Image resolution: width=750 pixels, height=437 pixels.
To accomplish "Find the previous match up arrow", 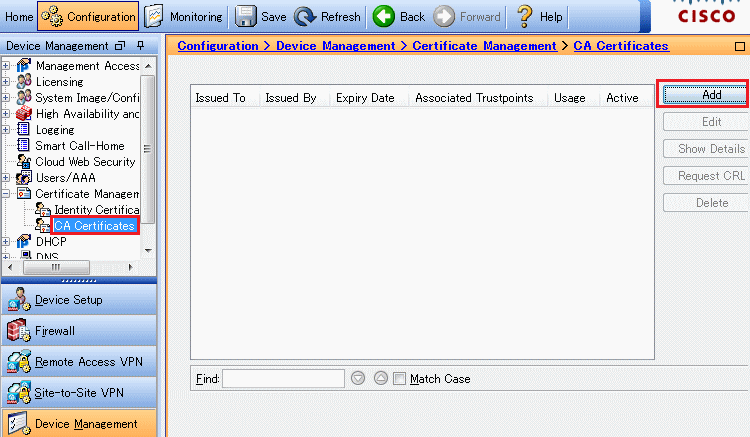I will coord(381,379).
